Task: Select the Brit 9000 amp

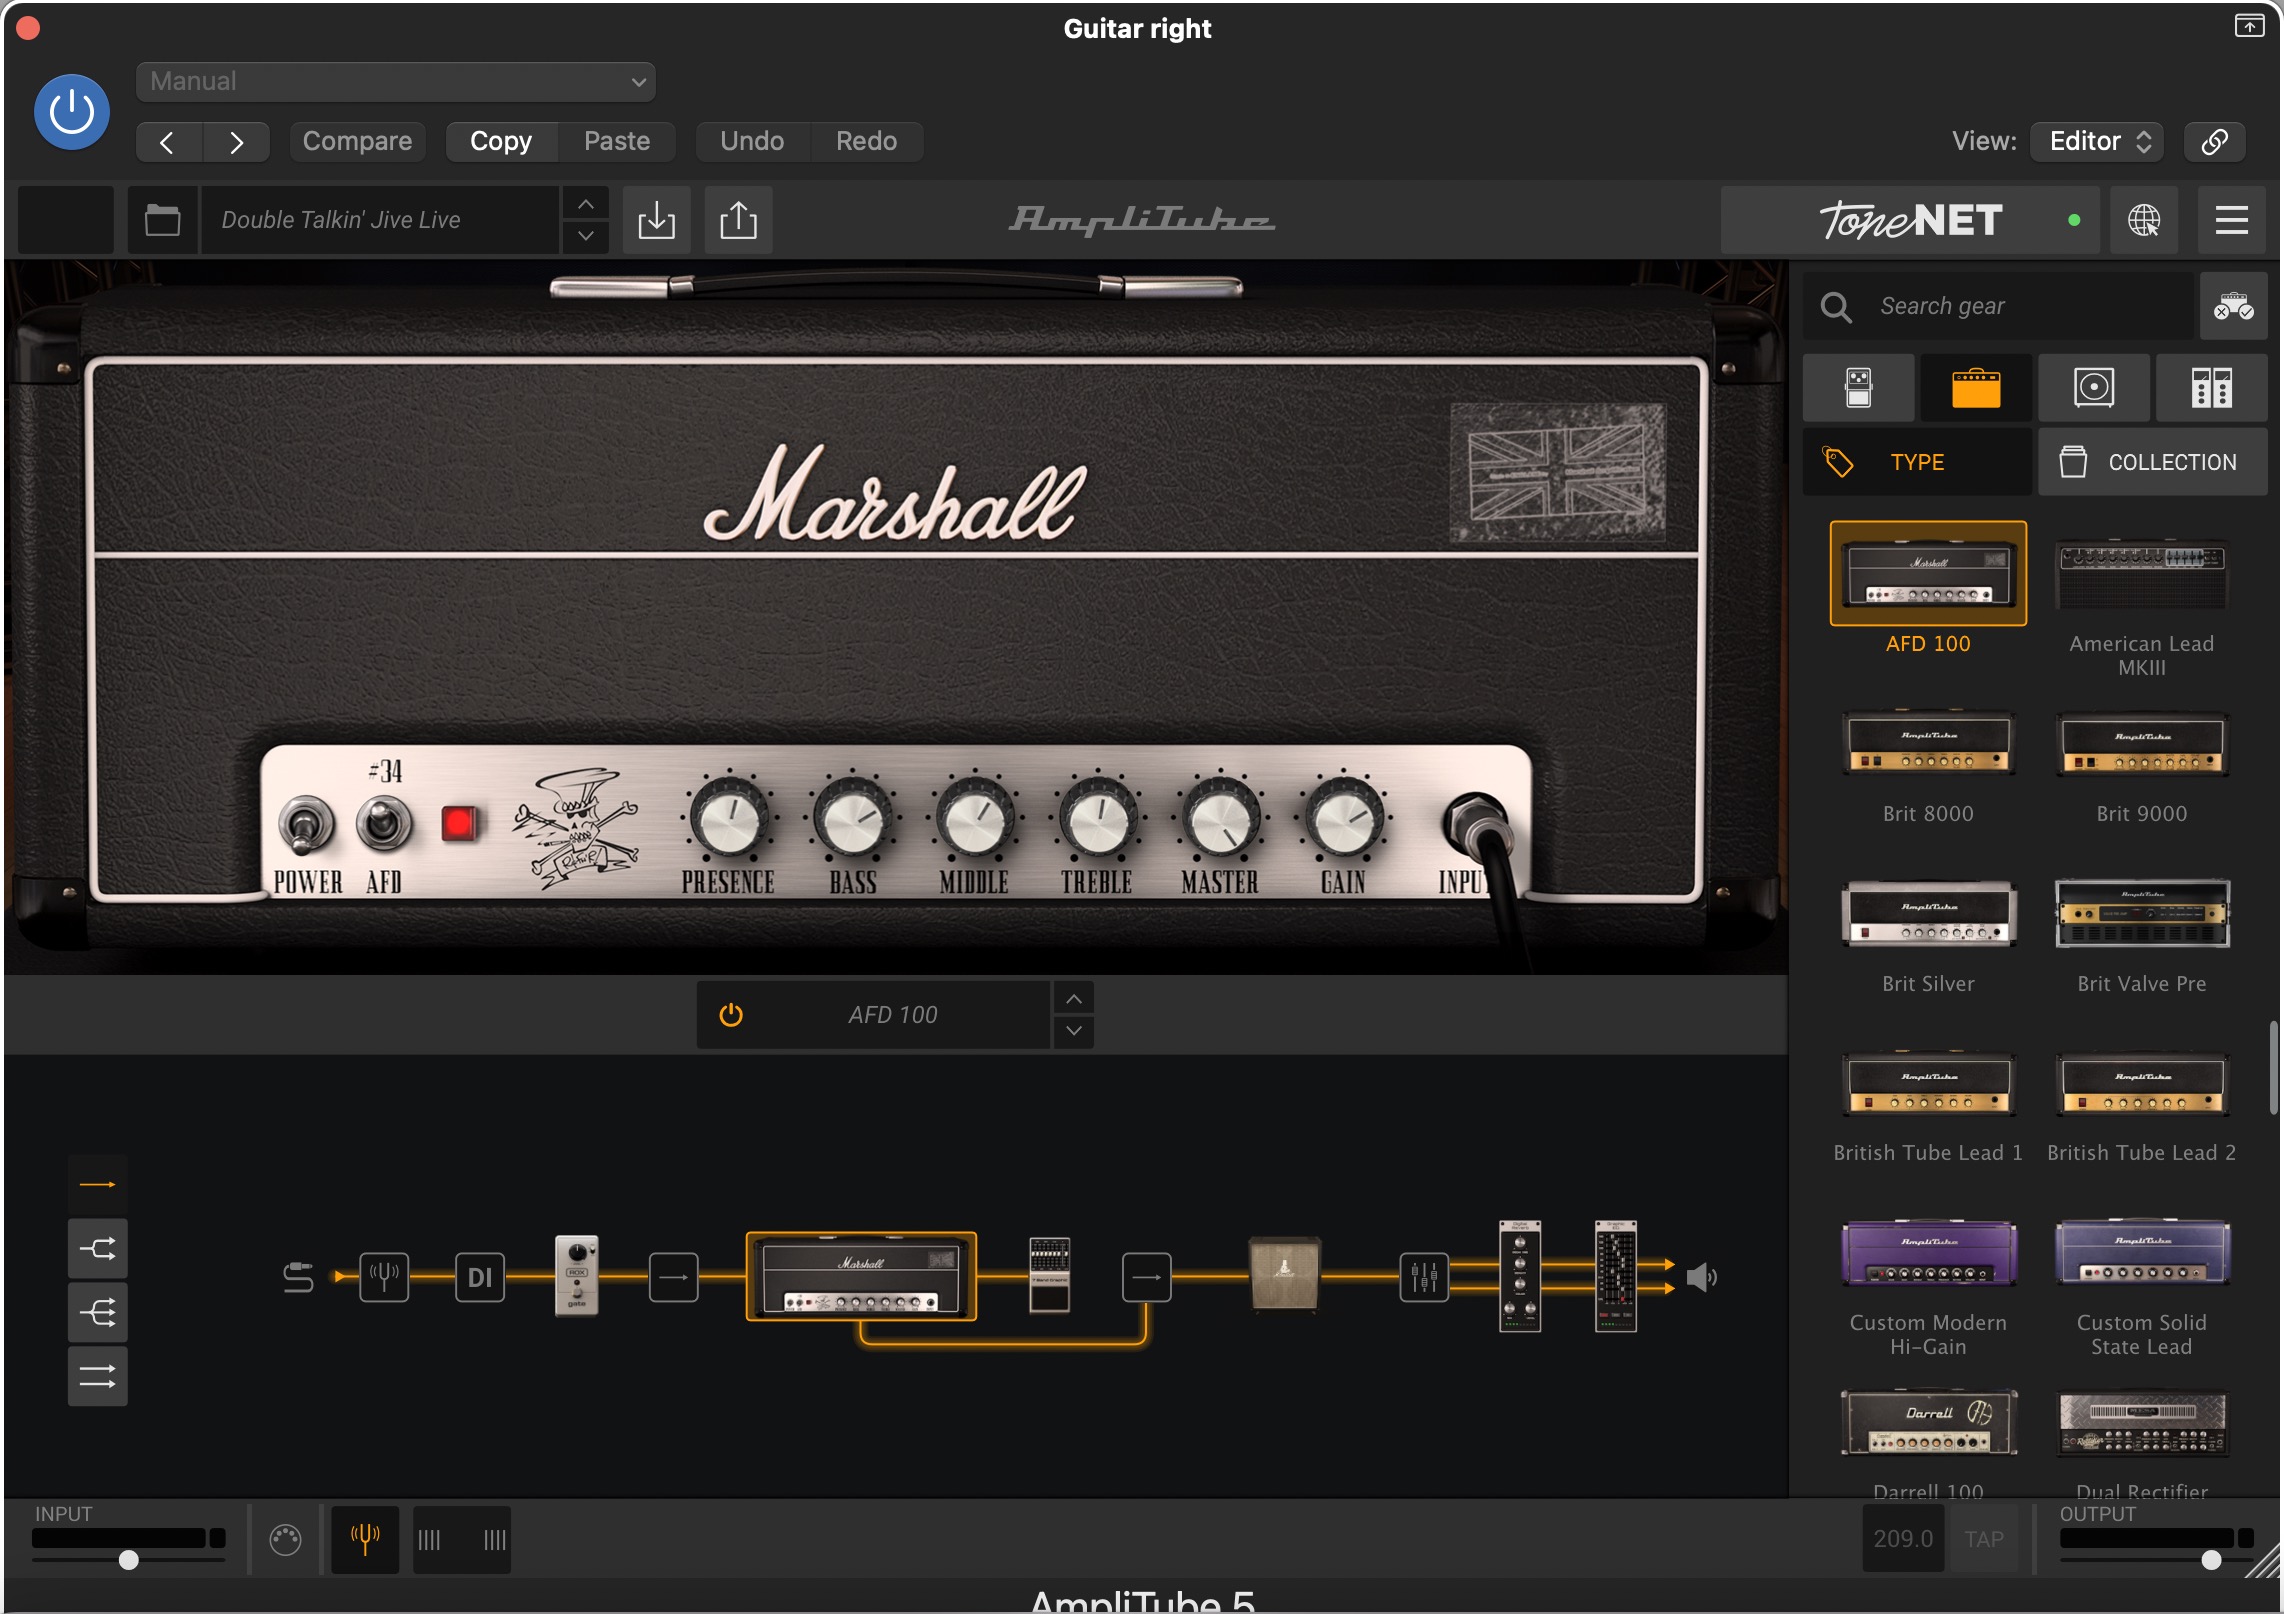Action: [x=2142, y=745]
